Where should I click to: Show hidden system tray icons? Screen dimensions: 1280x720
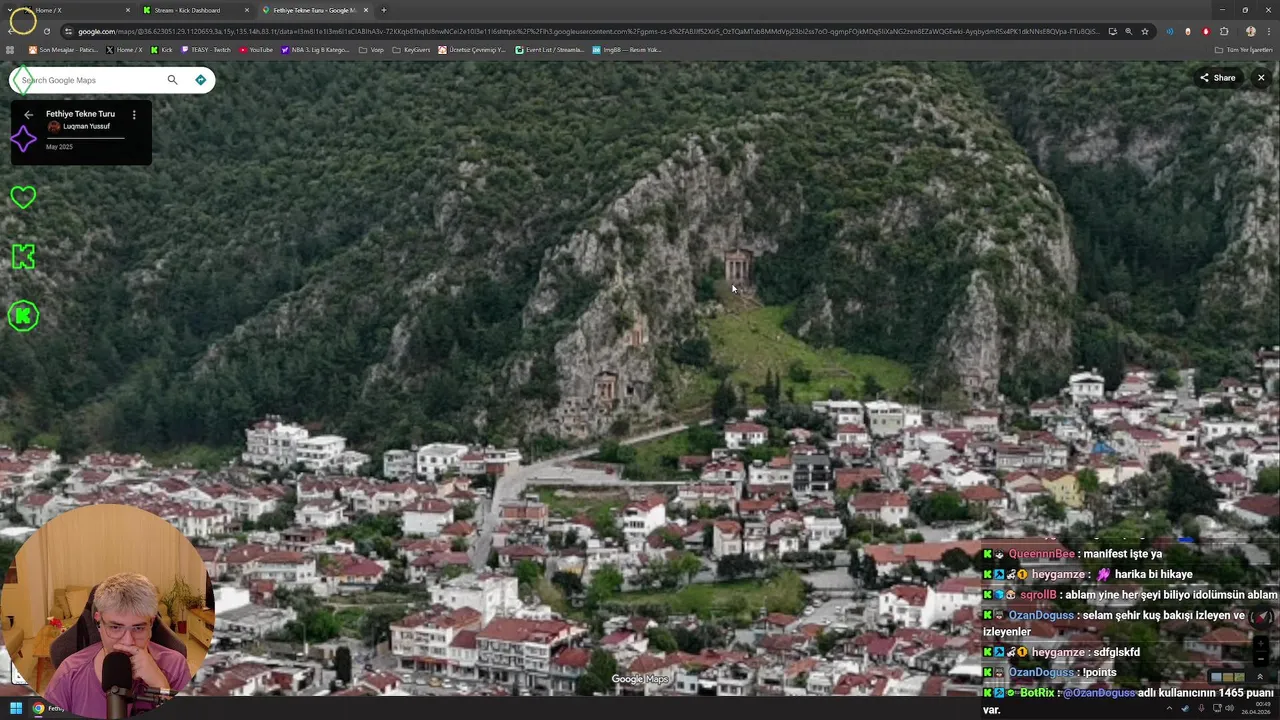(1169, 709)
